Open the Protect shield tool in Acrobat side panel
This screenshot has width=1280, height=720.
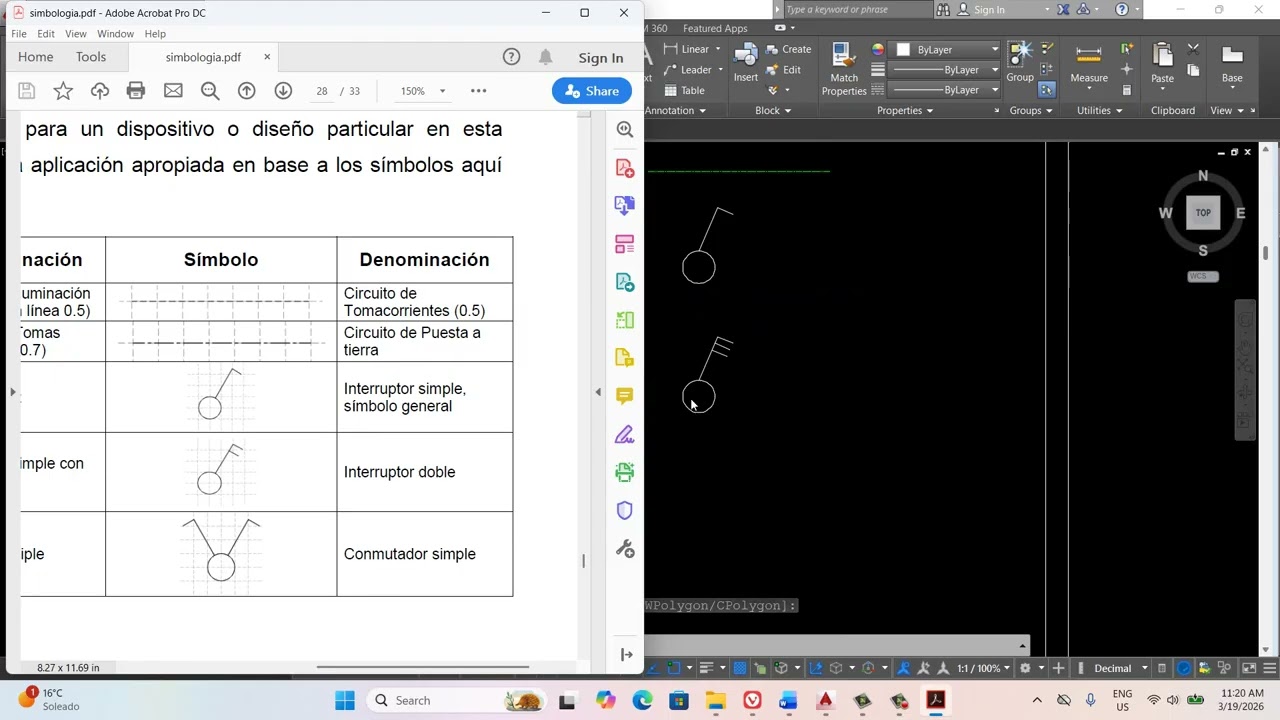(x=625, y=510)
